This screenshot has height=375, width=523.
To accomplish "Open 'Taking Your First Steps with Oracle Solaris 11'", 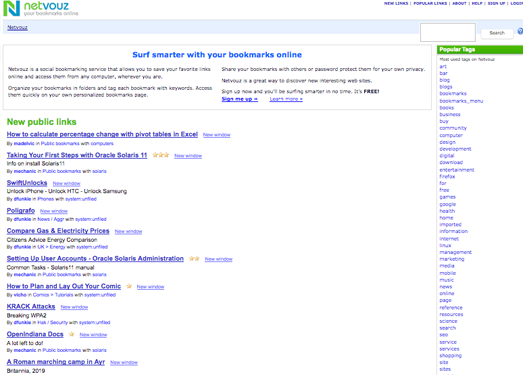I will click(x=77, y=155).
